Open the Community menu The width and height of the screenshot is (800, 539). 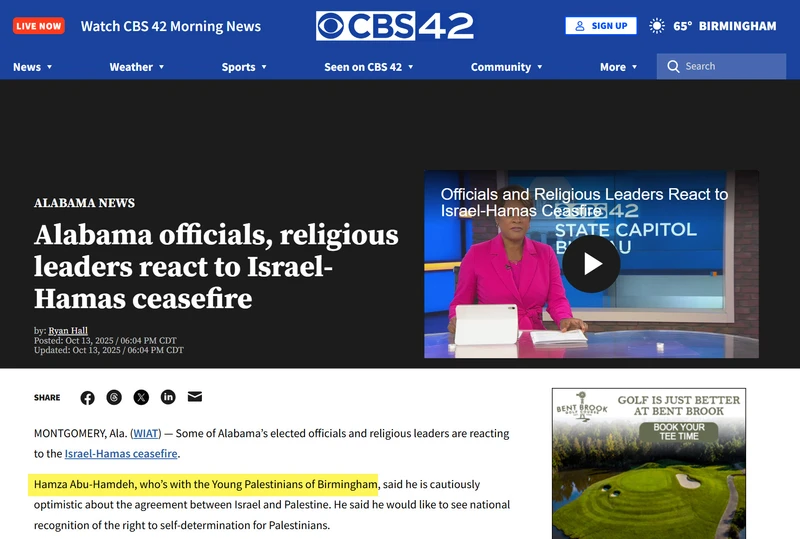(x=506, y=67)
